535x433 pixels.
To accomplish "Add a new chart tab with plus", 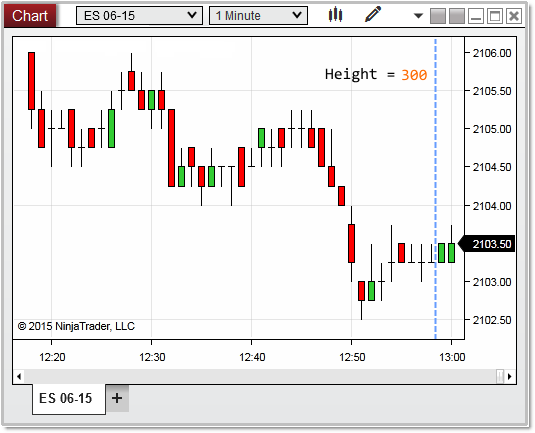I will [x=117, y=398].
